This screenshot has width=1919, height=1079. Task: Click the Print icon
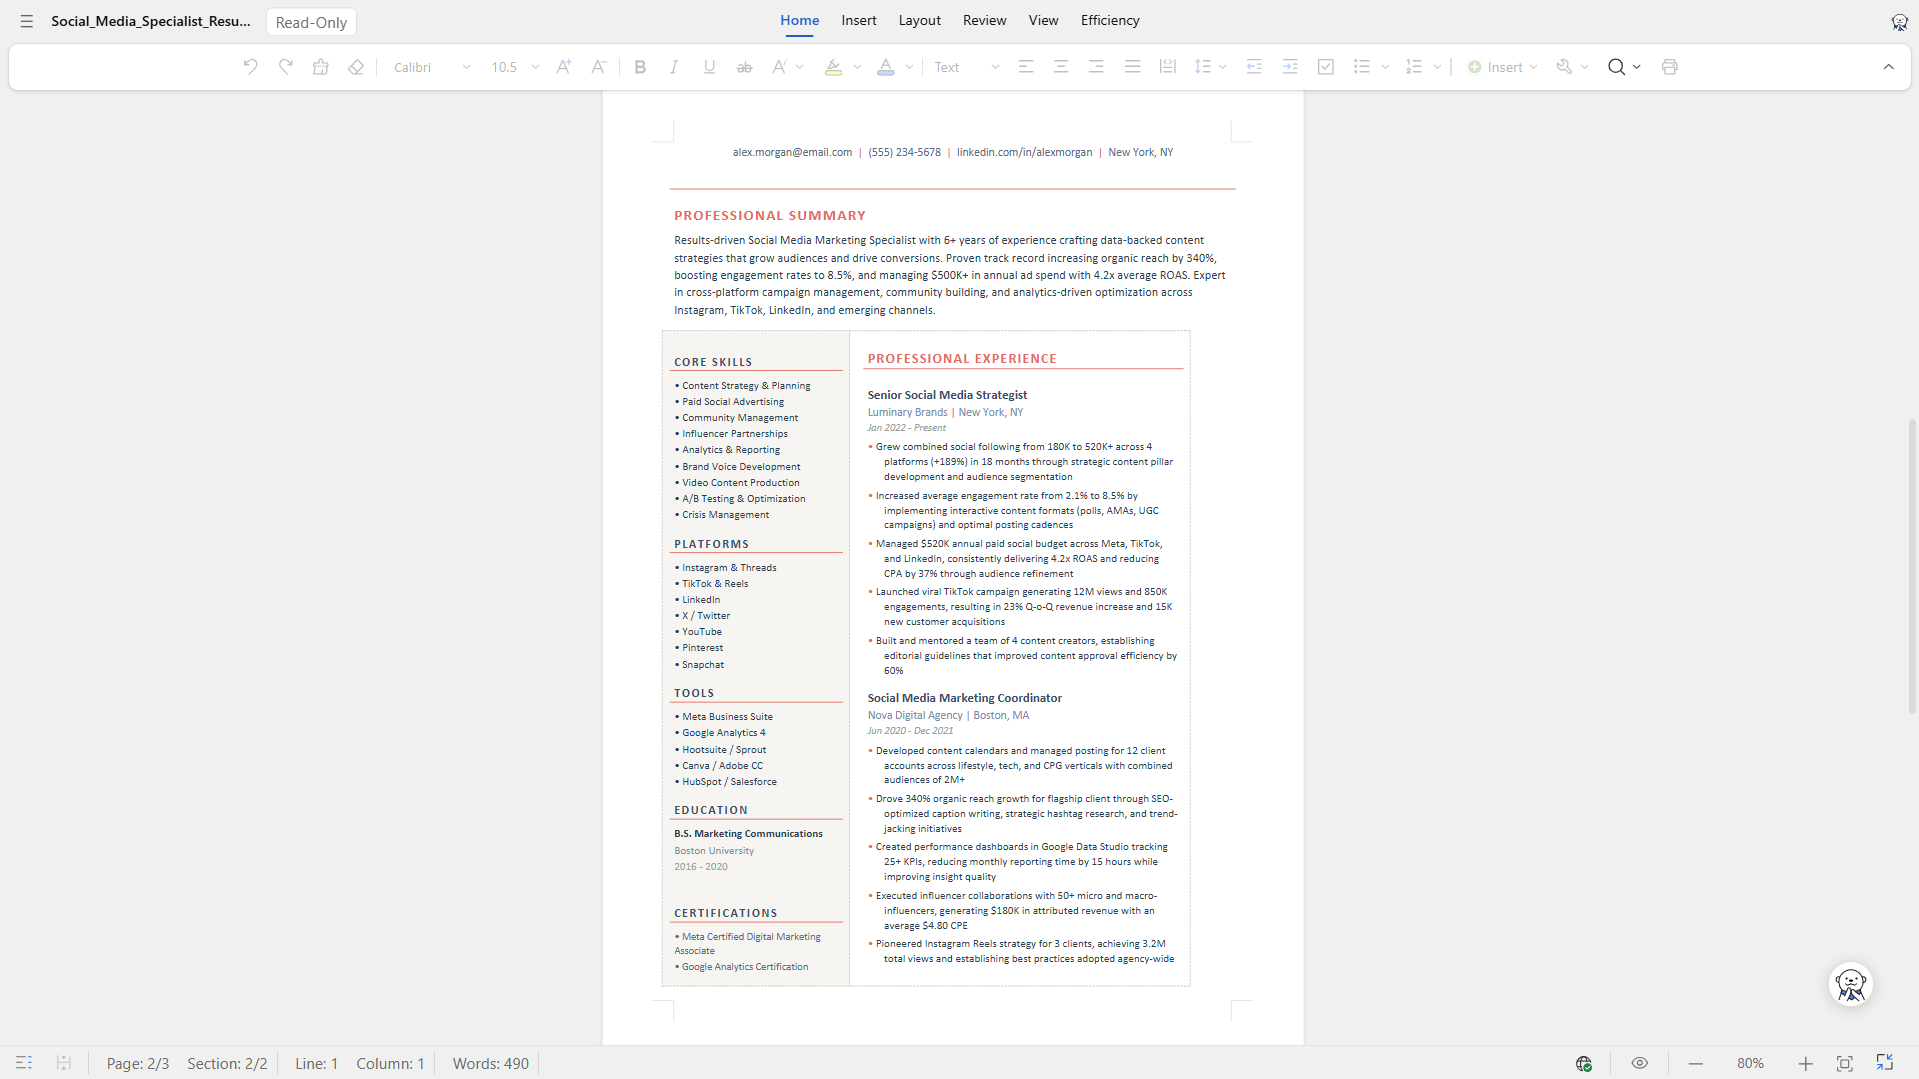tap(1669, 67)
